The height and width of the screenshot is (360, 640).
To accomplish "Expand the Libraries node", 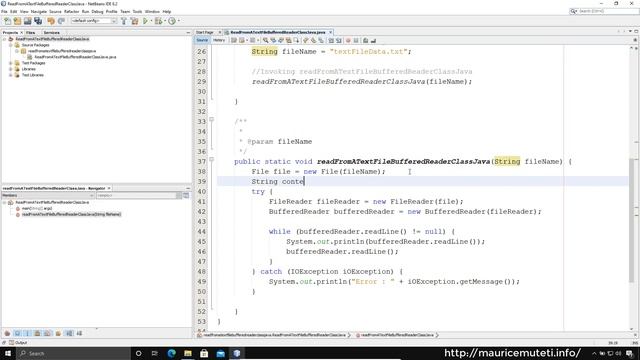I will pos(11,69).
